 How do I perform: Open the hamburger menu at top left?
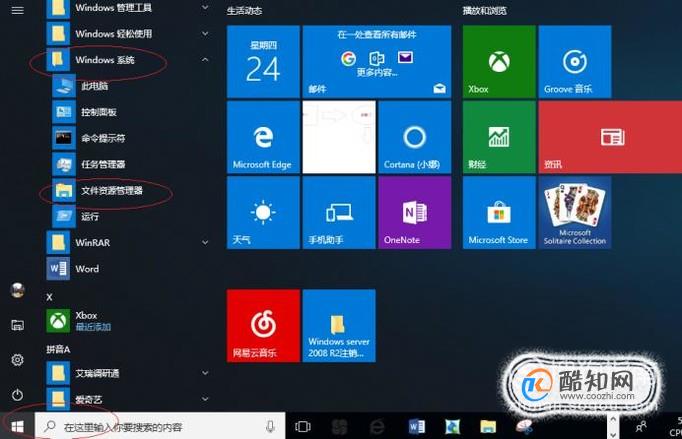pyautogui.click(x=17, y=10)
